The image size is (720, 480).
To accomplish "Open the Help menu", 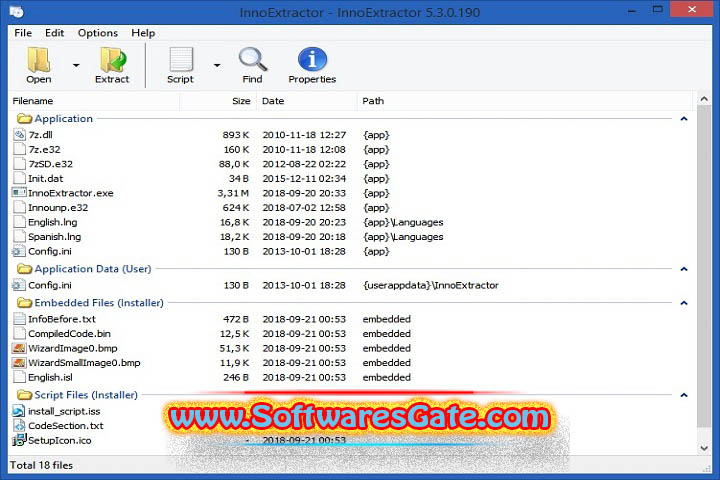I will coord(143,33).
